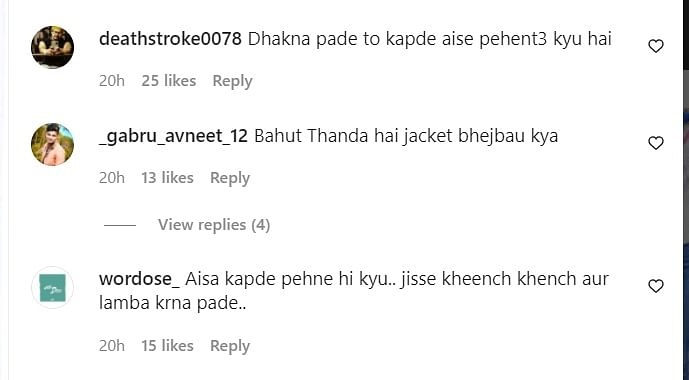Image resolution: width=689 pixels, height=380 pixels.
Task: Open wordose_'s teal profile avatar
Action: [52, 288]
